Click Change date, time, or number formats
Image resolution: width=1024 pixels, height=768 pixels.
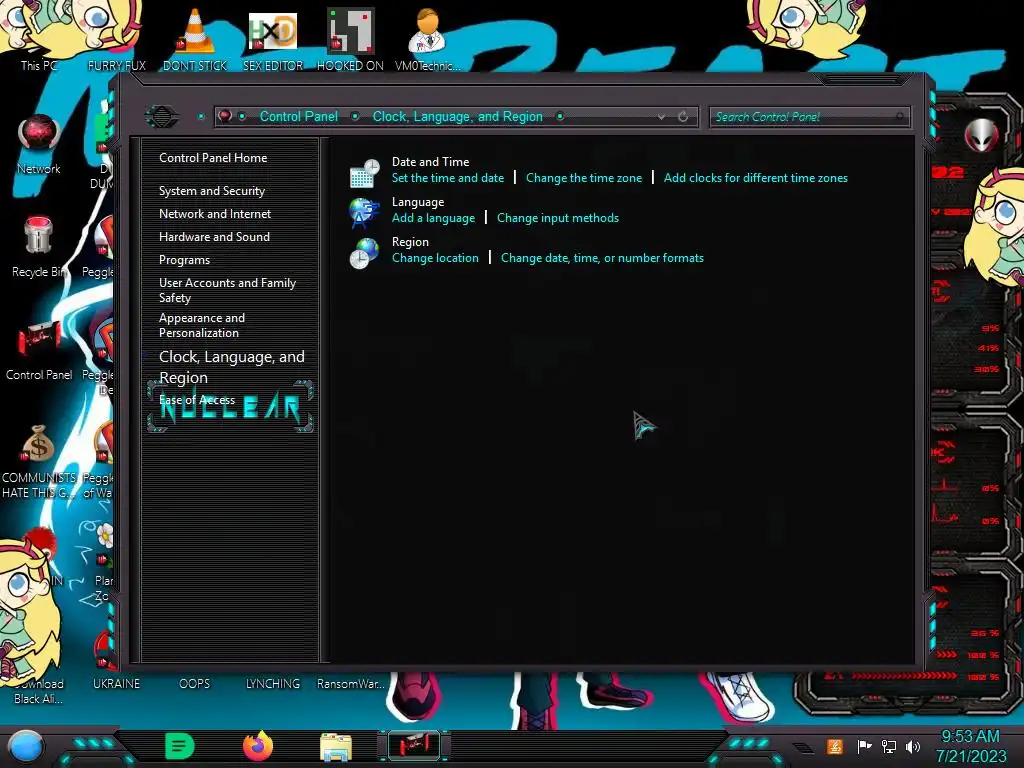602,258
